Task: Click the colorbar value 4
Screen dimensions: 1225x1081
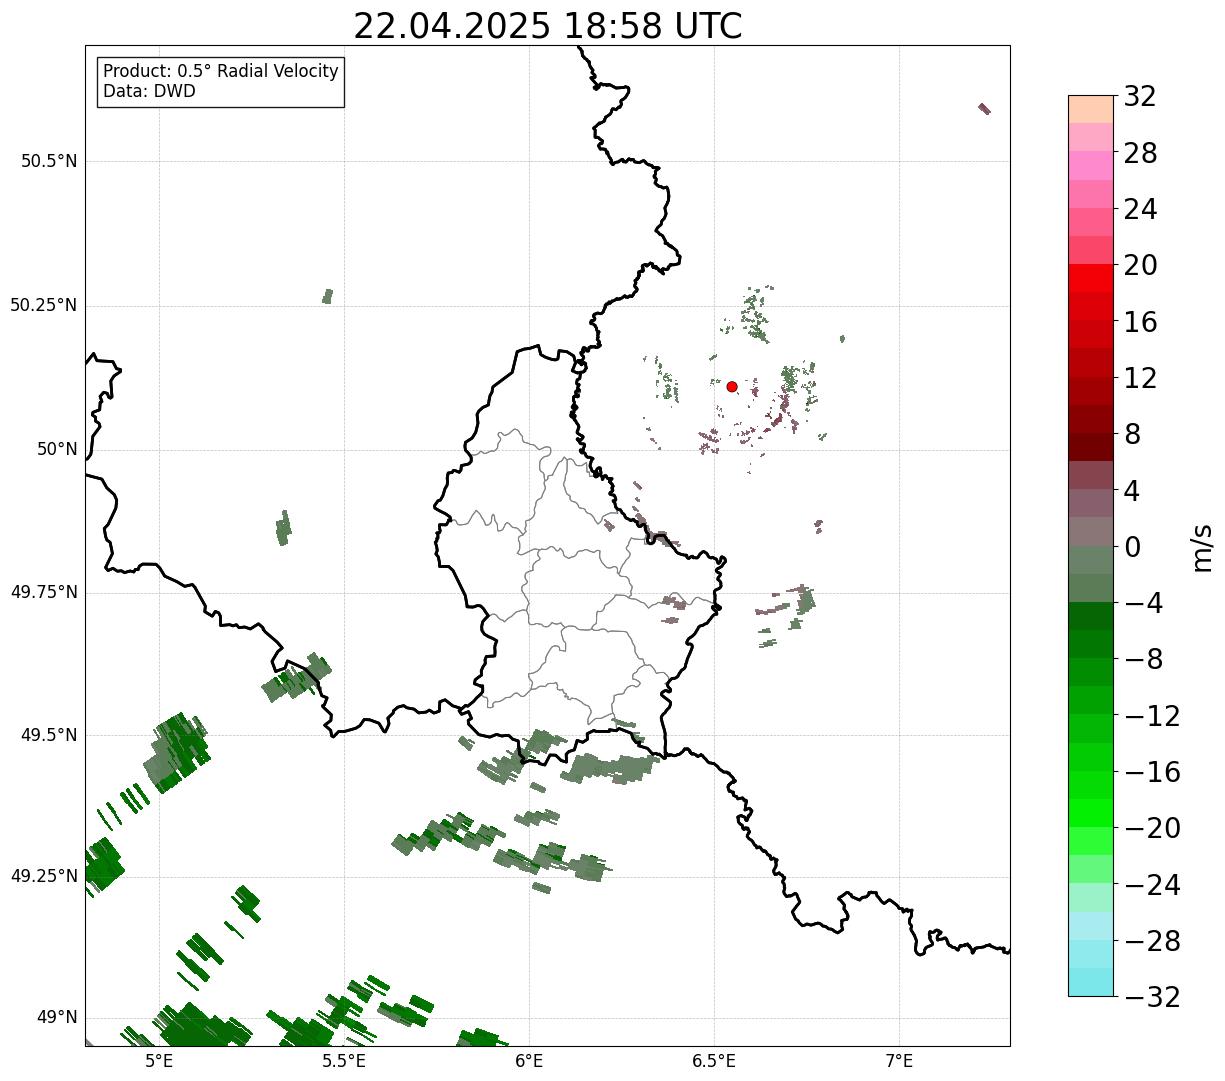Action: pos(1132,491)
